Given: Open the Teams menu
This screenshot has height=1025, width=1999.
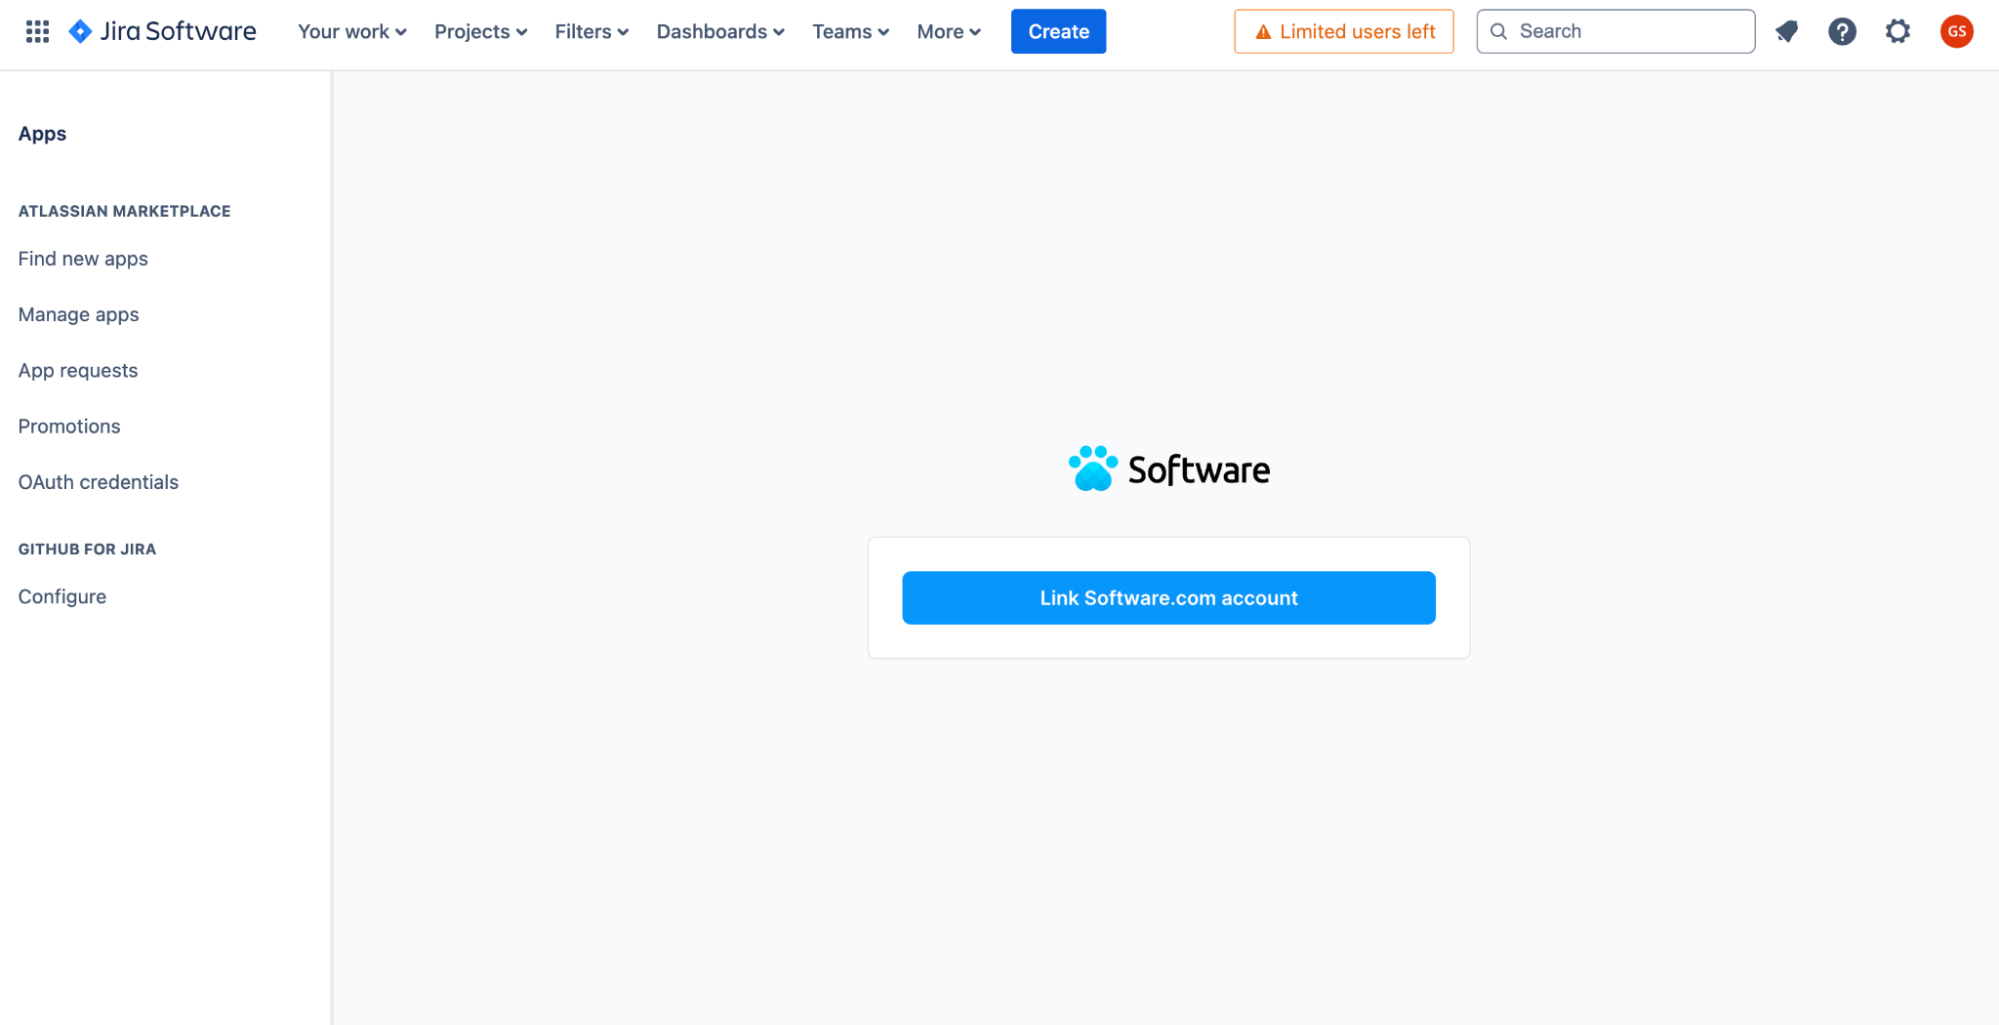Looking at the screenshot, I should point(849,31).
